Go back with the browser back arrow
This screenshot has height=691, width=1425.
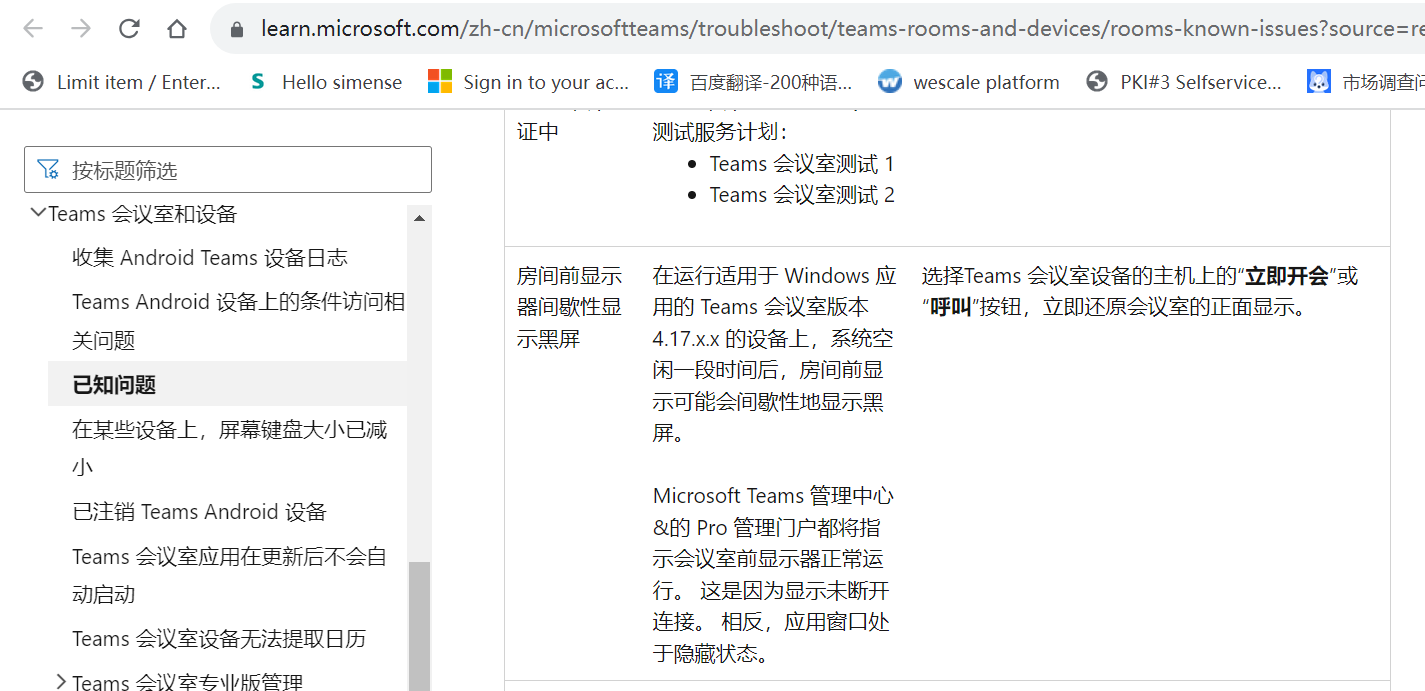tap(33, 29)
